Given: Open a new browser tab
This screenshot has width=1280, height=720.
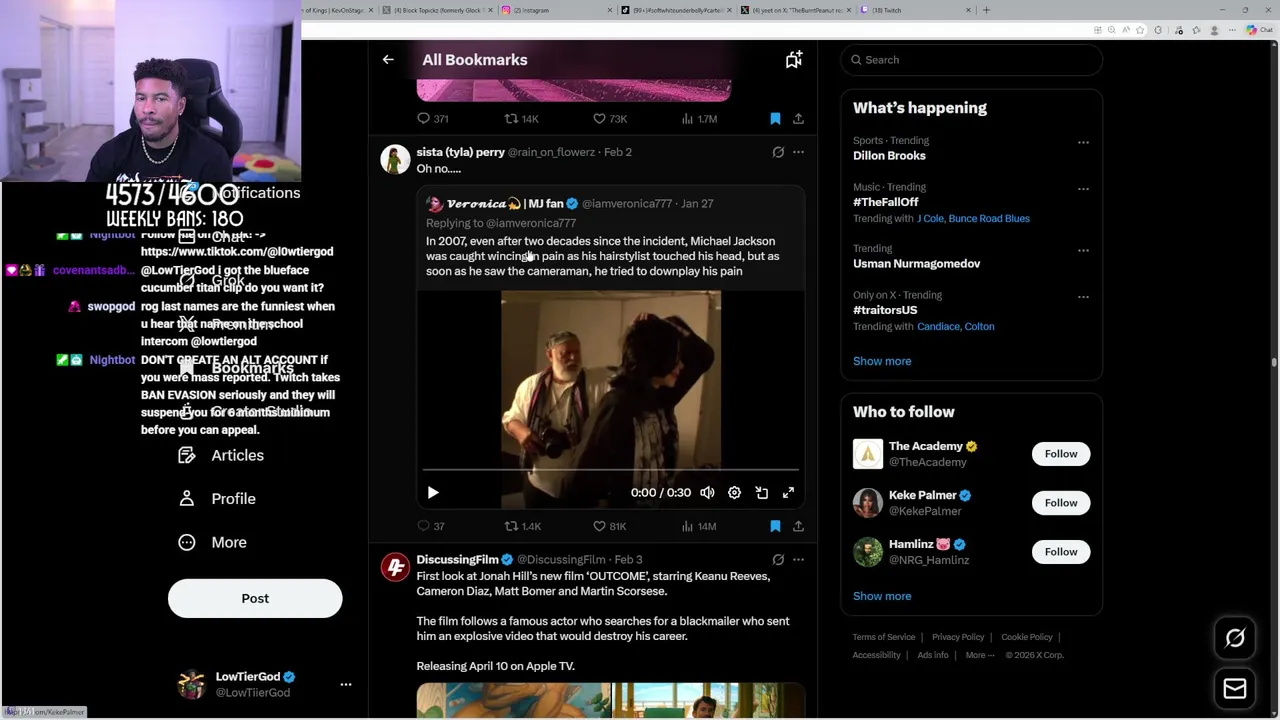Looking at the screenshot, I should [x=986, y=10].
